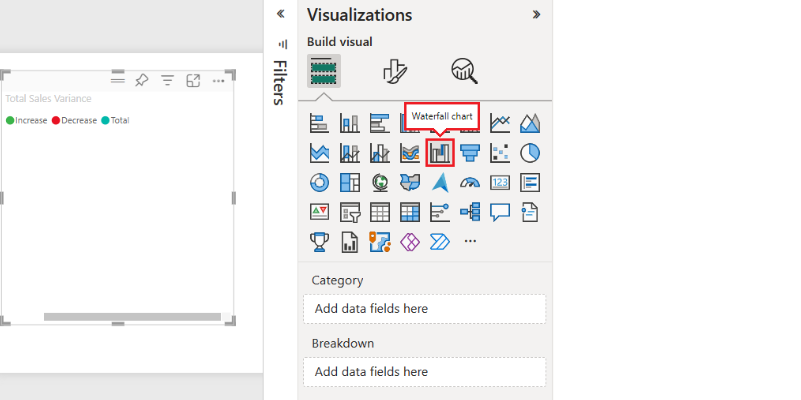Viewport: 801px width, 400px height.
Task: Select the Filled map visual
Action: tap(410, 182)
